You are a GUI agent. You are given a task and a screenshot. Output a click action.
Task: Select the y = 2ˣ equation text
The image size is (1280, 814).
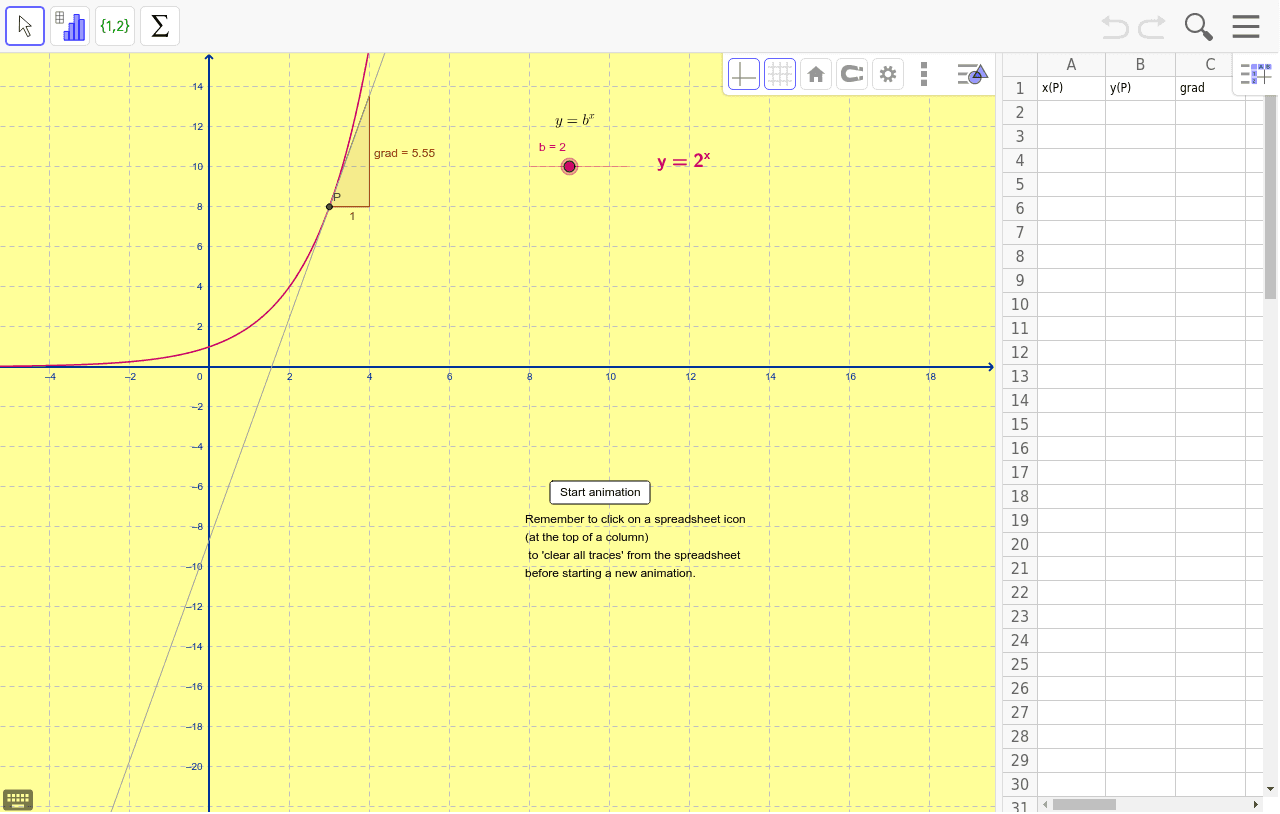coord(684,161)
